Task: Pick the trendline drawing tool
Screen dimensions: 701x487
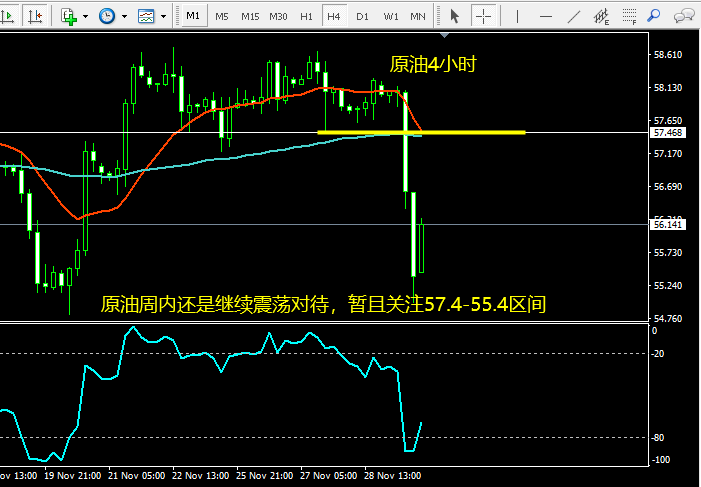Action: pyautogui.click(x=574, y=17)
